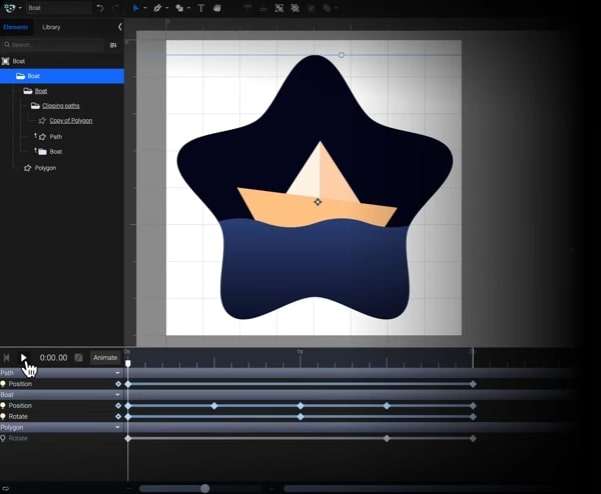Choose the Text tool in toolbar
This screenshot has height=494, width=601.
click(201, 8)
